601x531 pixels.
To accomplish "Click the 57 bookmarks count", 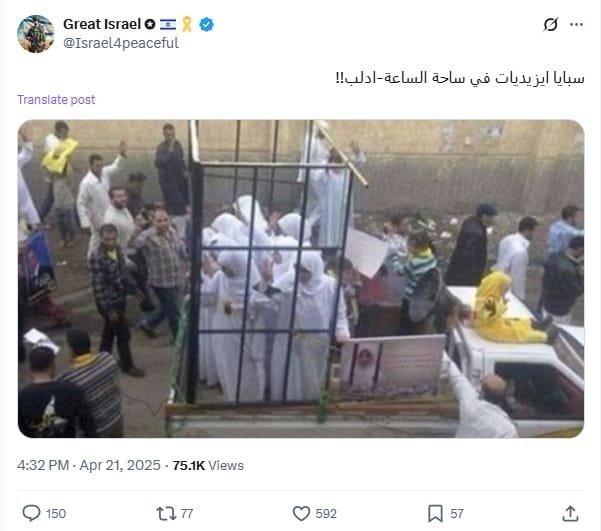I will point(457,514).
